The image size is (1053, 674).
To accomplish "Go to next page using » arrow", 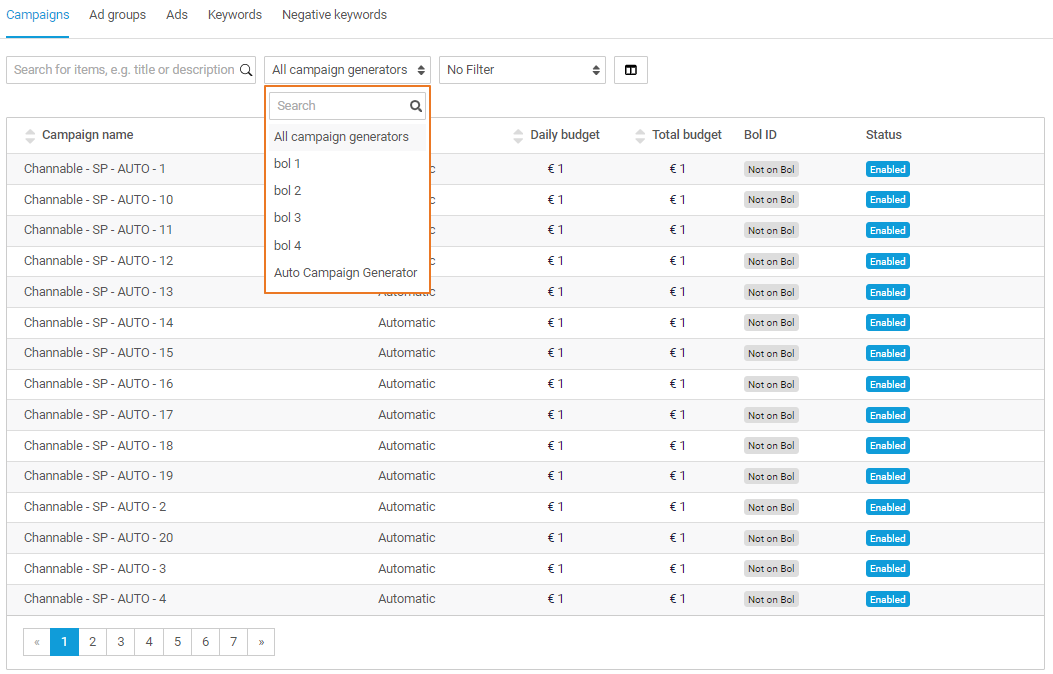I will [261, 642].
